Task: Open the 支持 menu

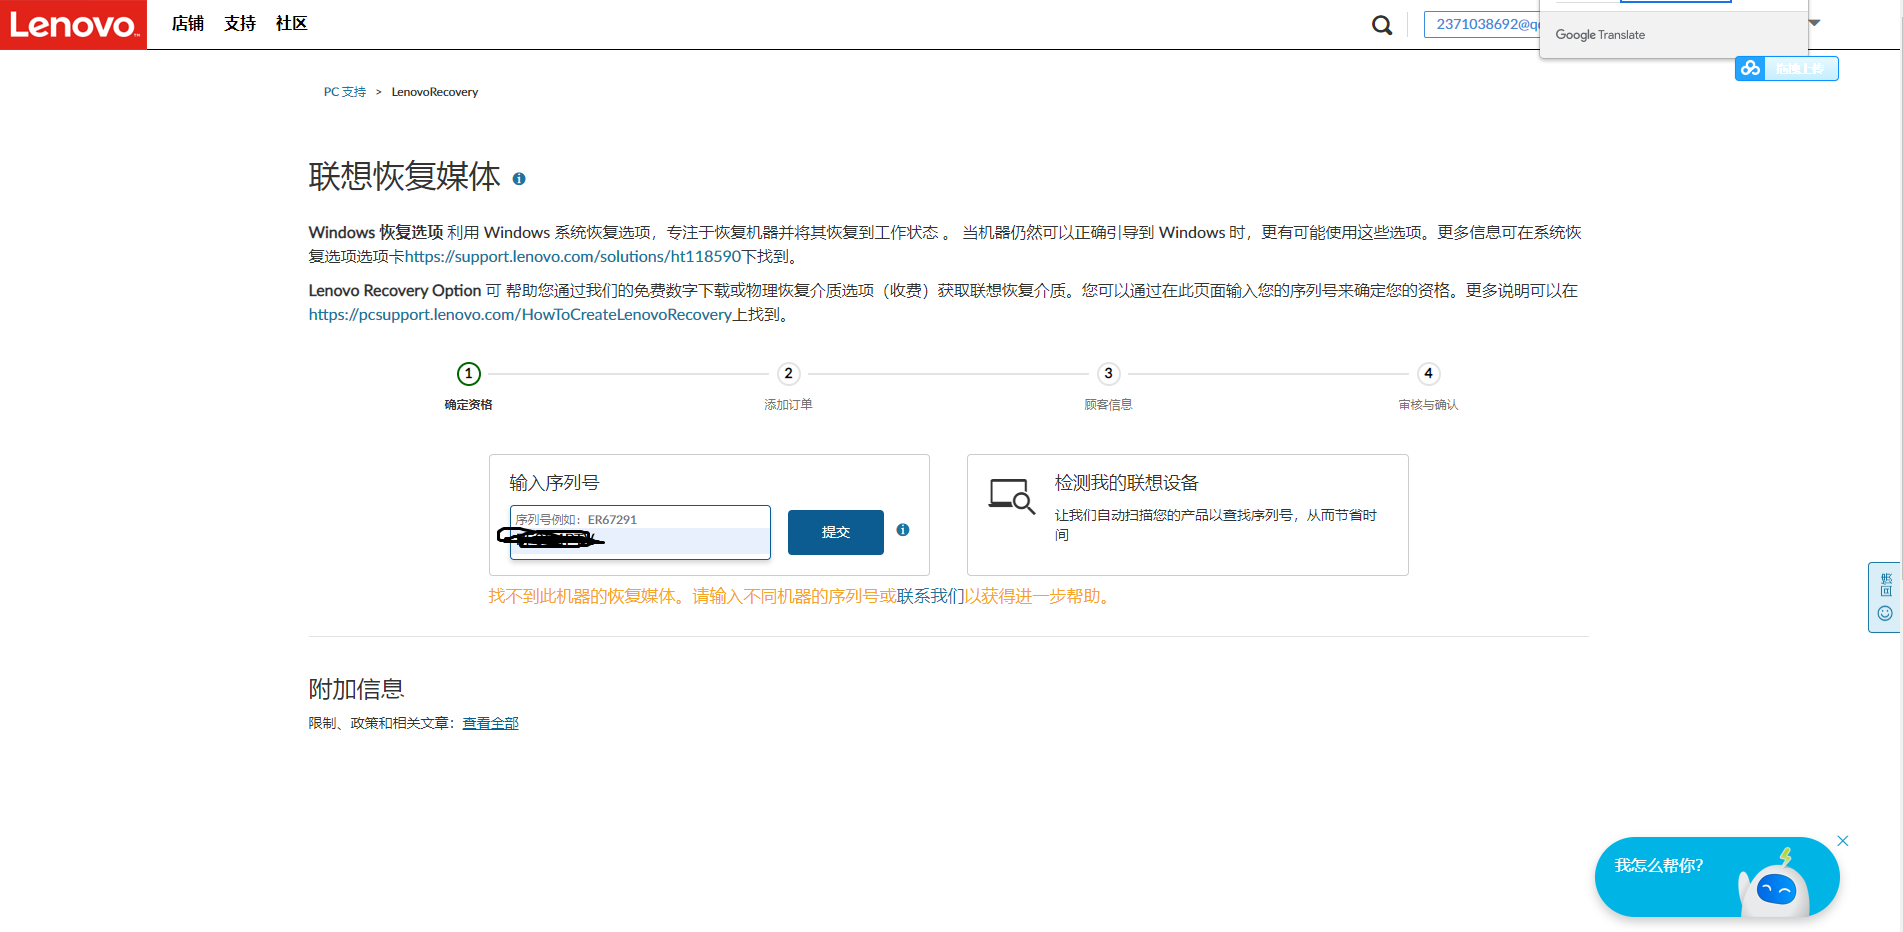Action: (x=240, y=23)
